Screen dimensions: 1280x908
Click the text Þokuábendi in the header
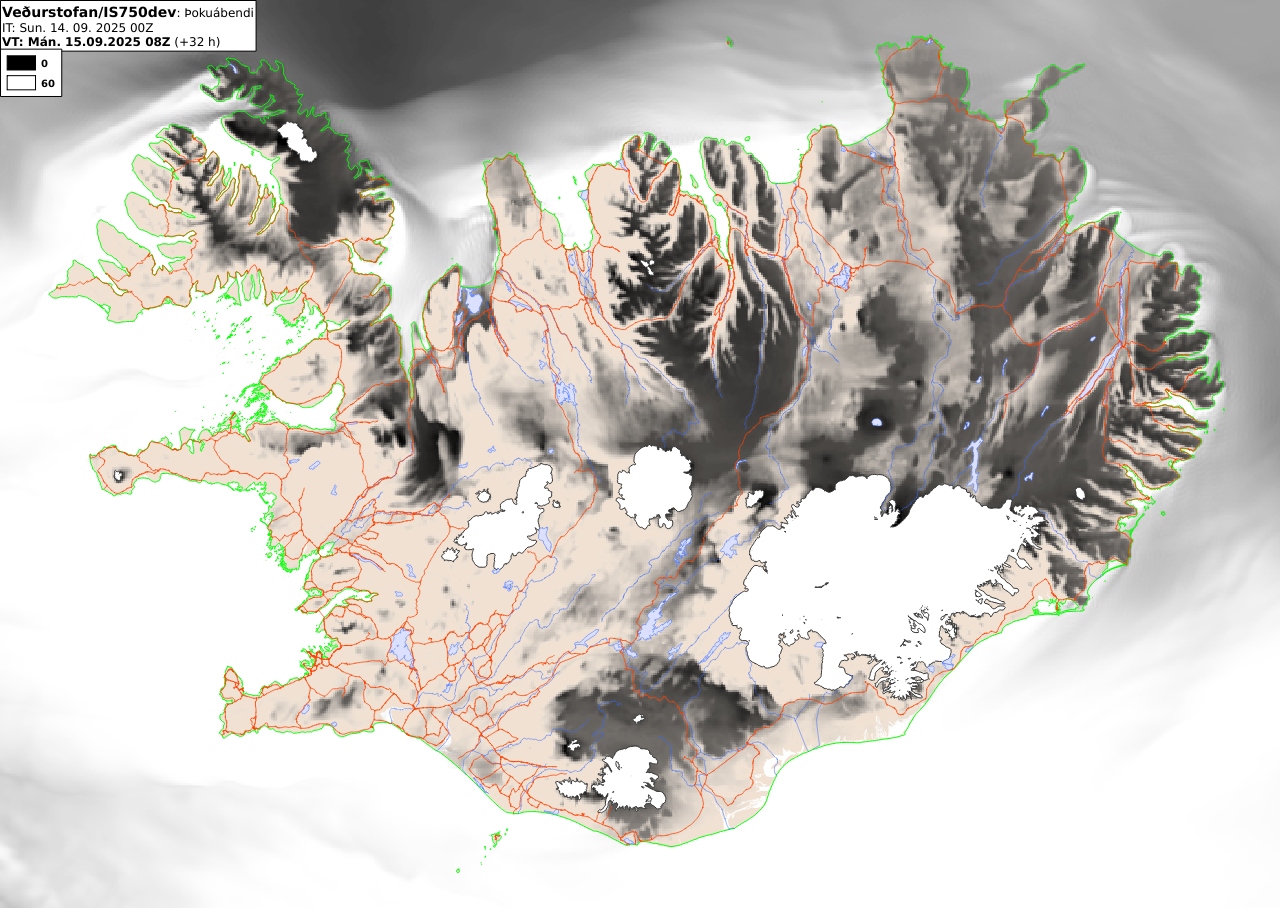[218, 13]
